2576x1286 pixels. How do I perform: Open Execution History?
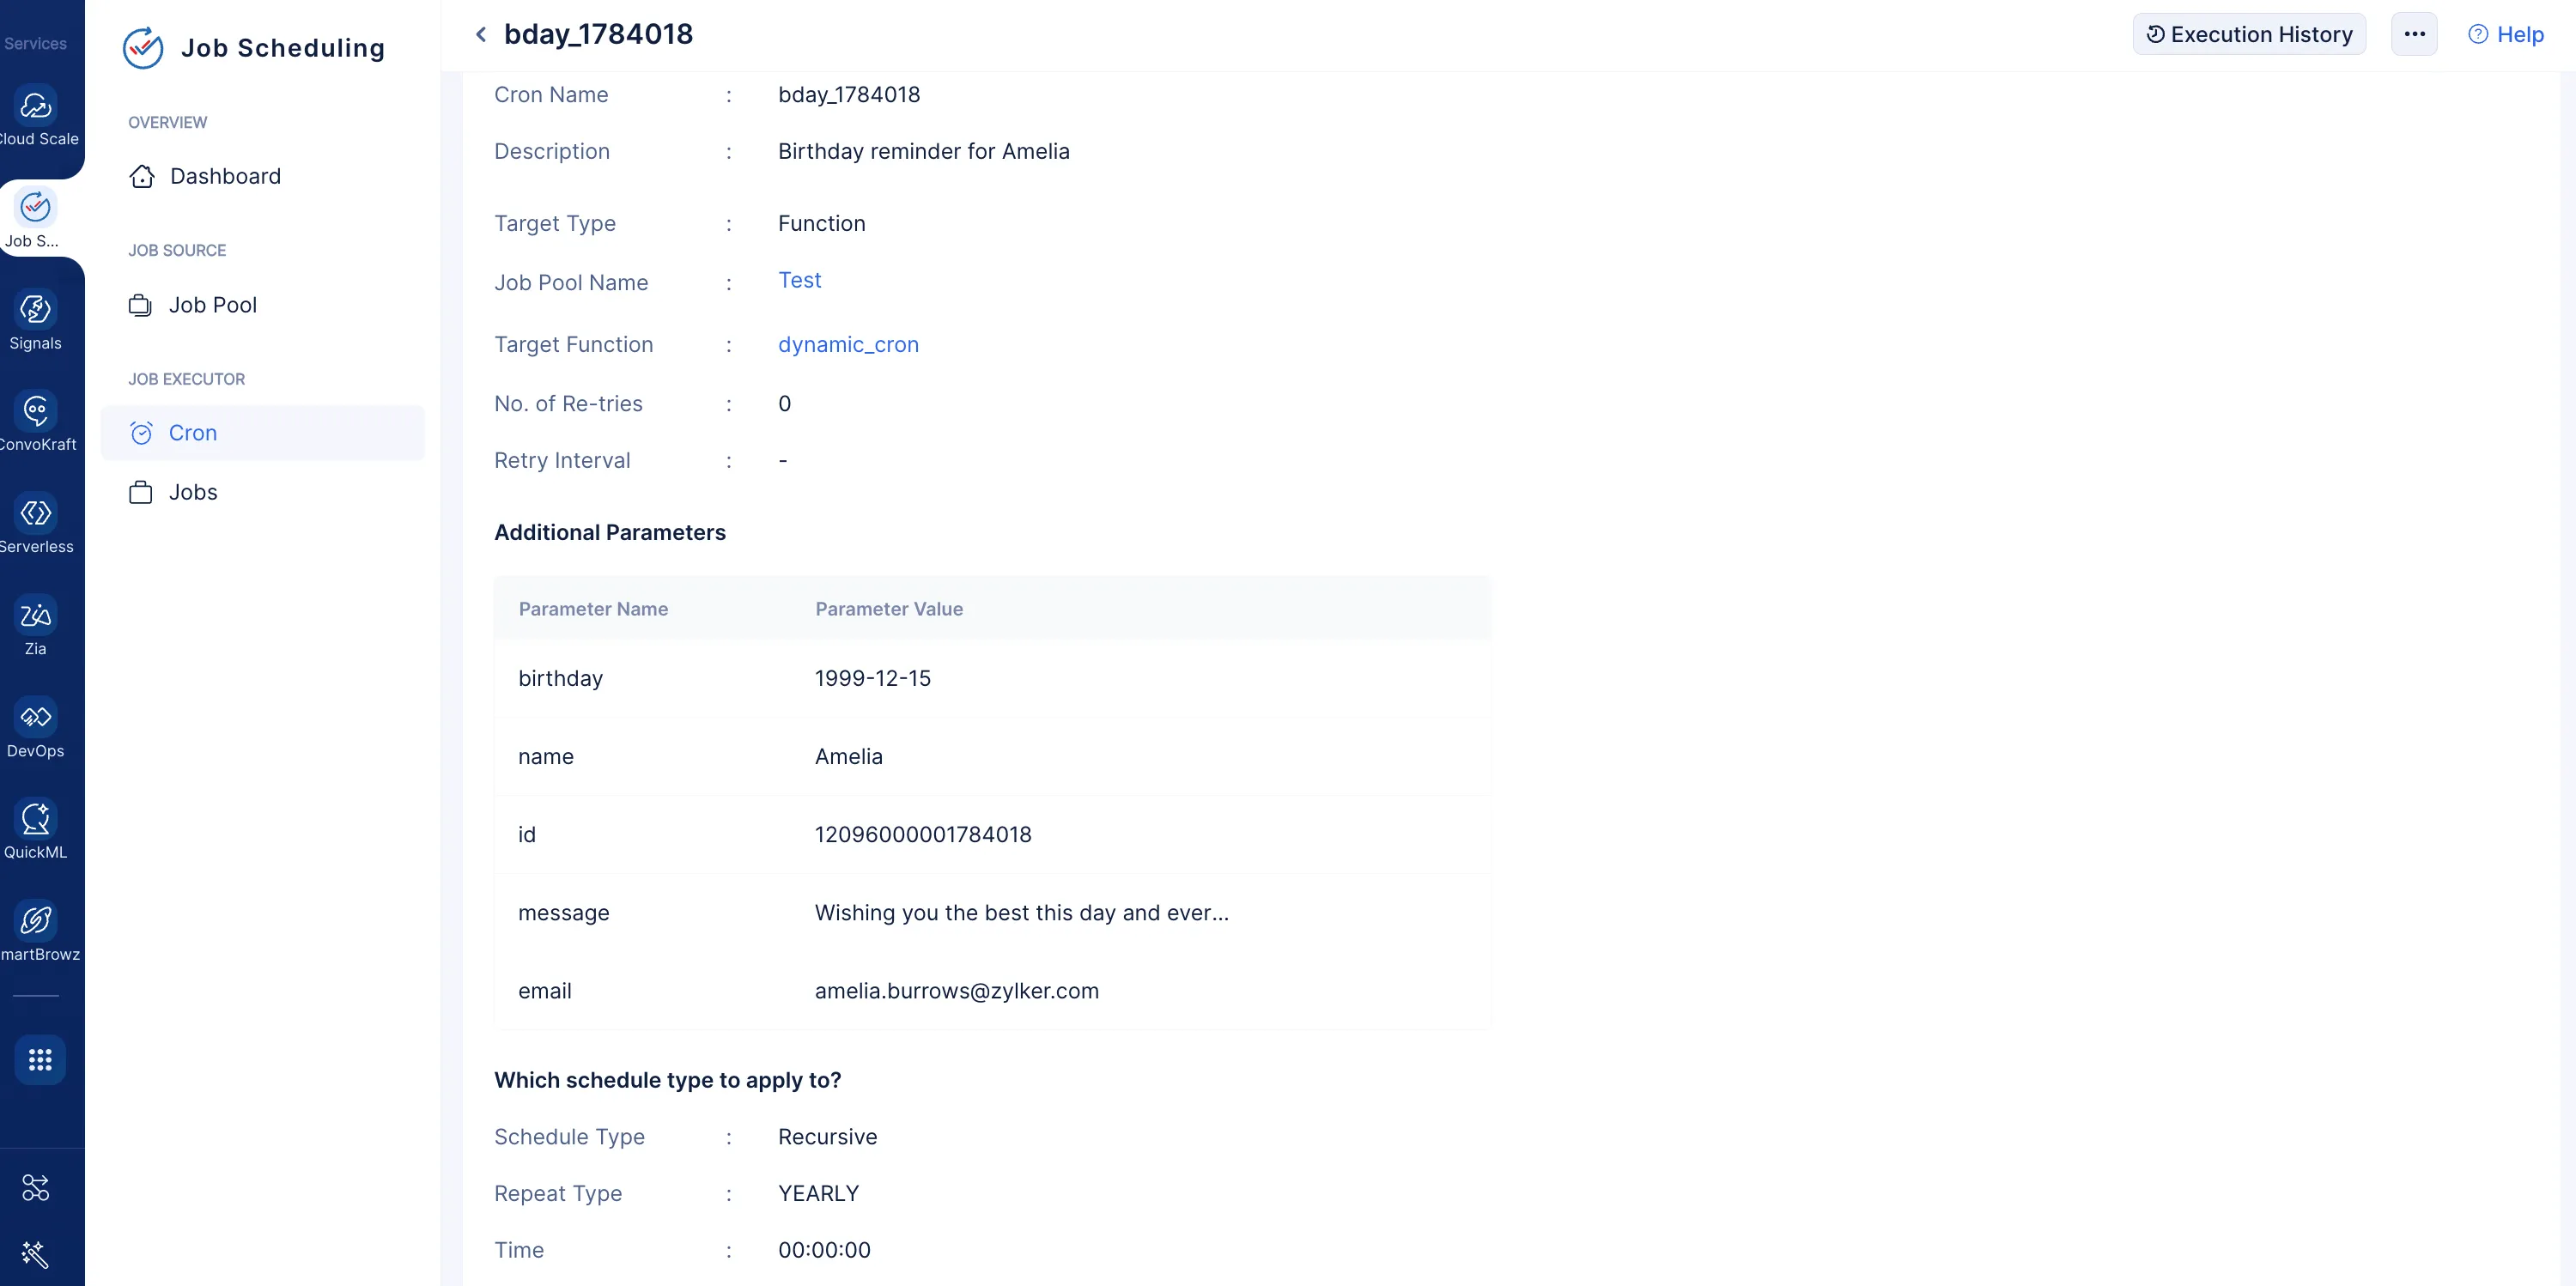coord(2249,34)
